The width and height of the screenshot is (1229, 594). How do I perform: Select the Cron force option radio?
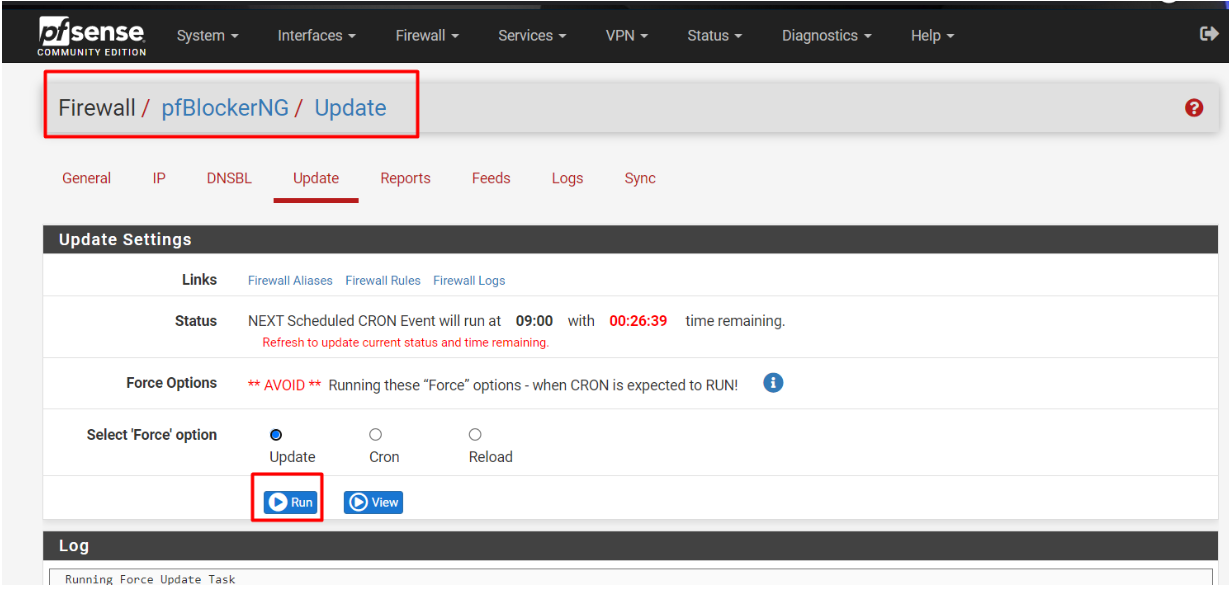pos(375,435)
